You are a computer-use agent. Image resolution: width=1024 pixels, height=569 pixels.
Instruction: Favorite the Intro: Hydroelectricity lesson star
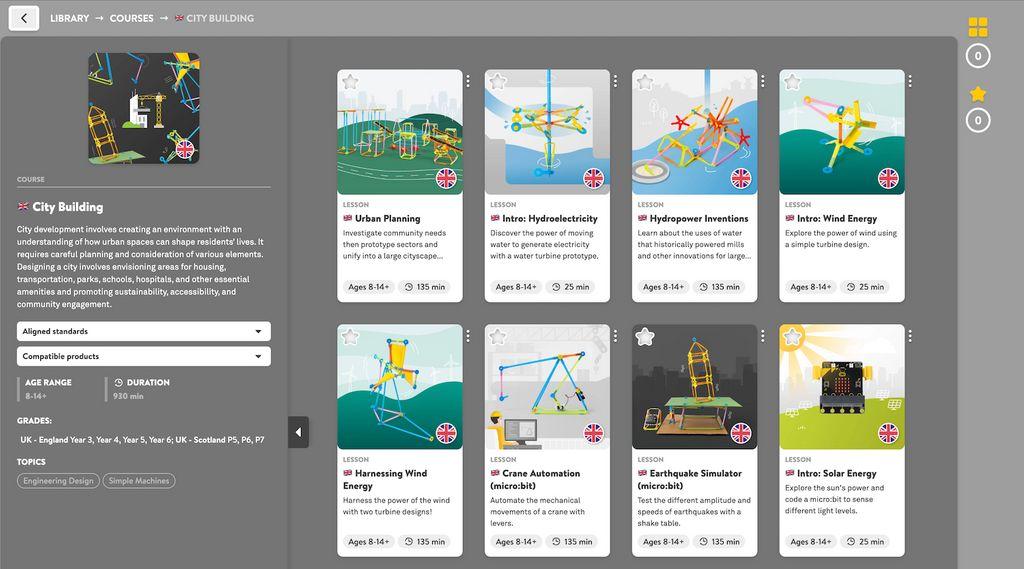pyautogui.click(x=498, y=82)
